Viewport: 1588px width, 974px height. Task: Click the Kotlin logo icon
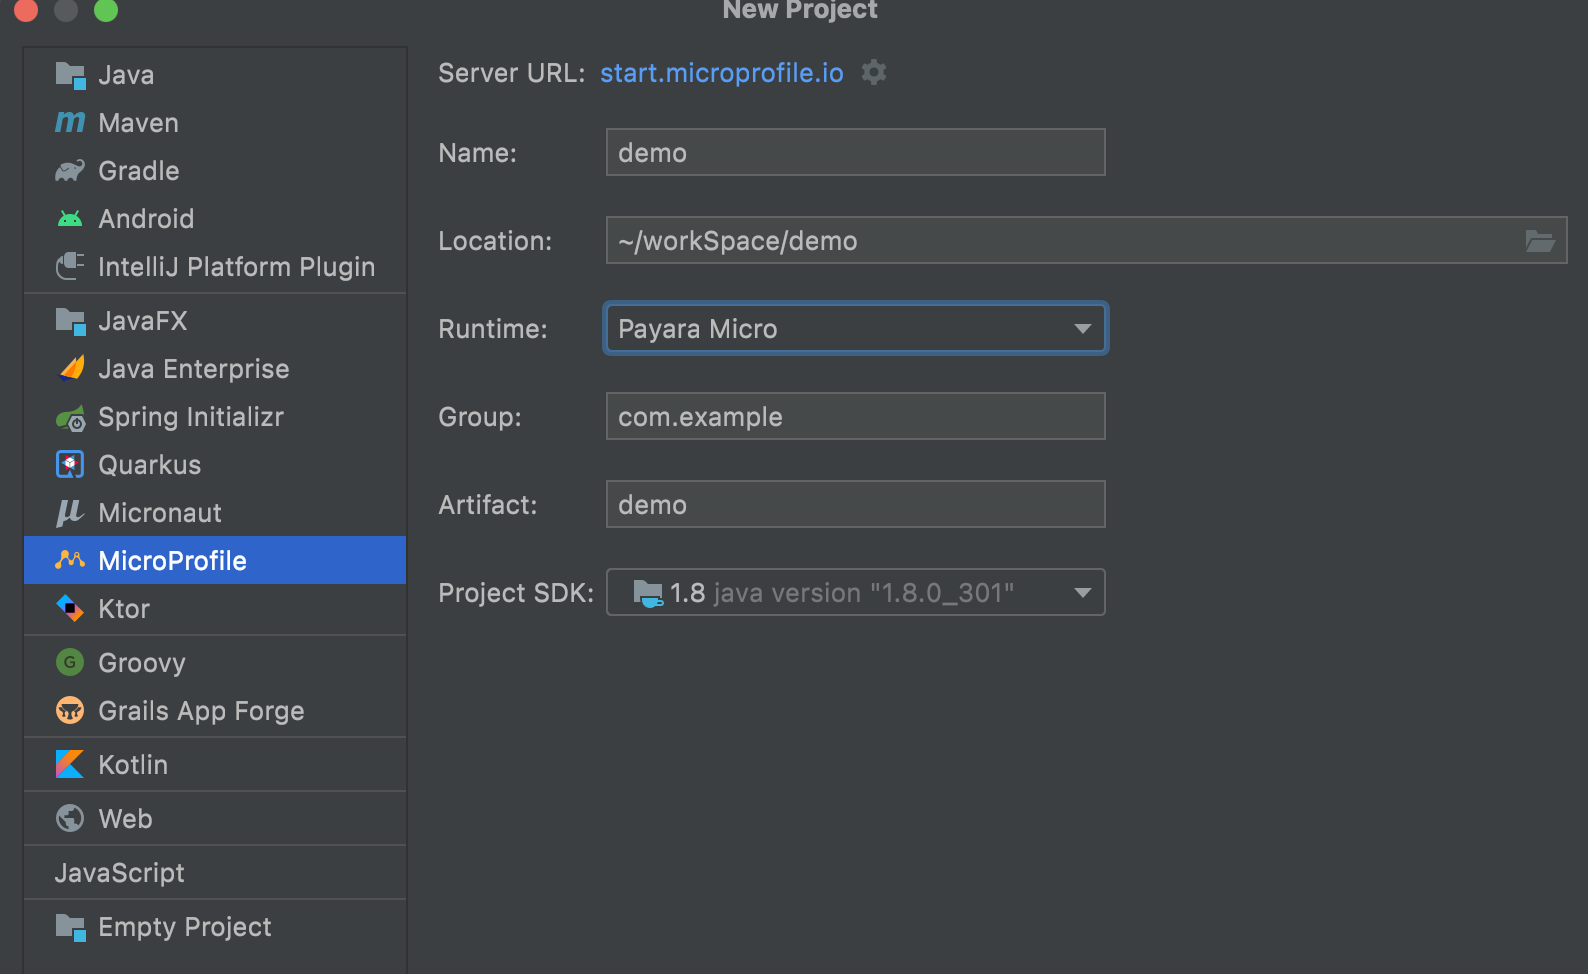coord(70,764)
